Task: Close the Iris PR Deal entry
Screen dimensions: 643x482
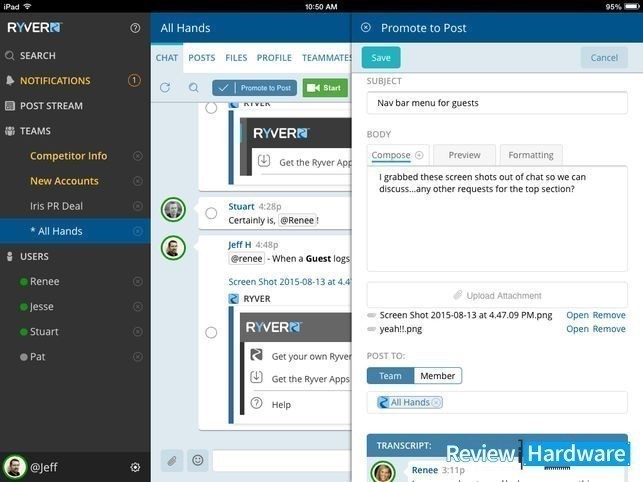Action: click(x=138, y=206)
